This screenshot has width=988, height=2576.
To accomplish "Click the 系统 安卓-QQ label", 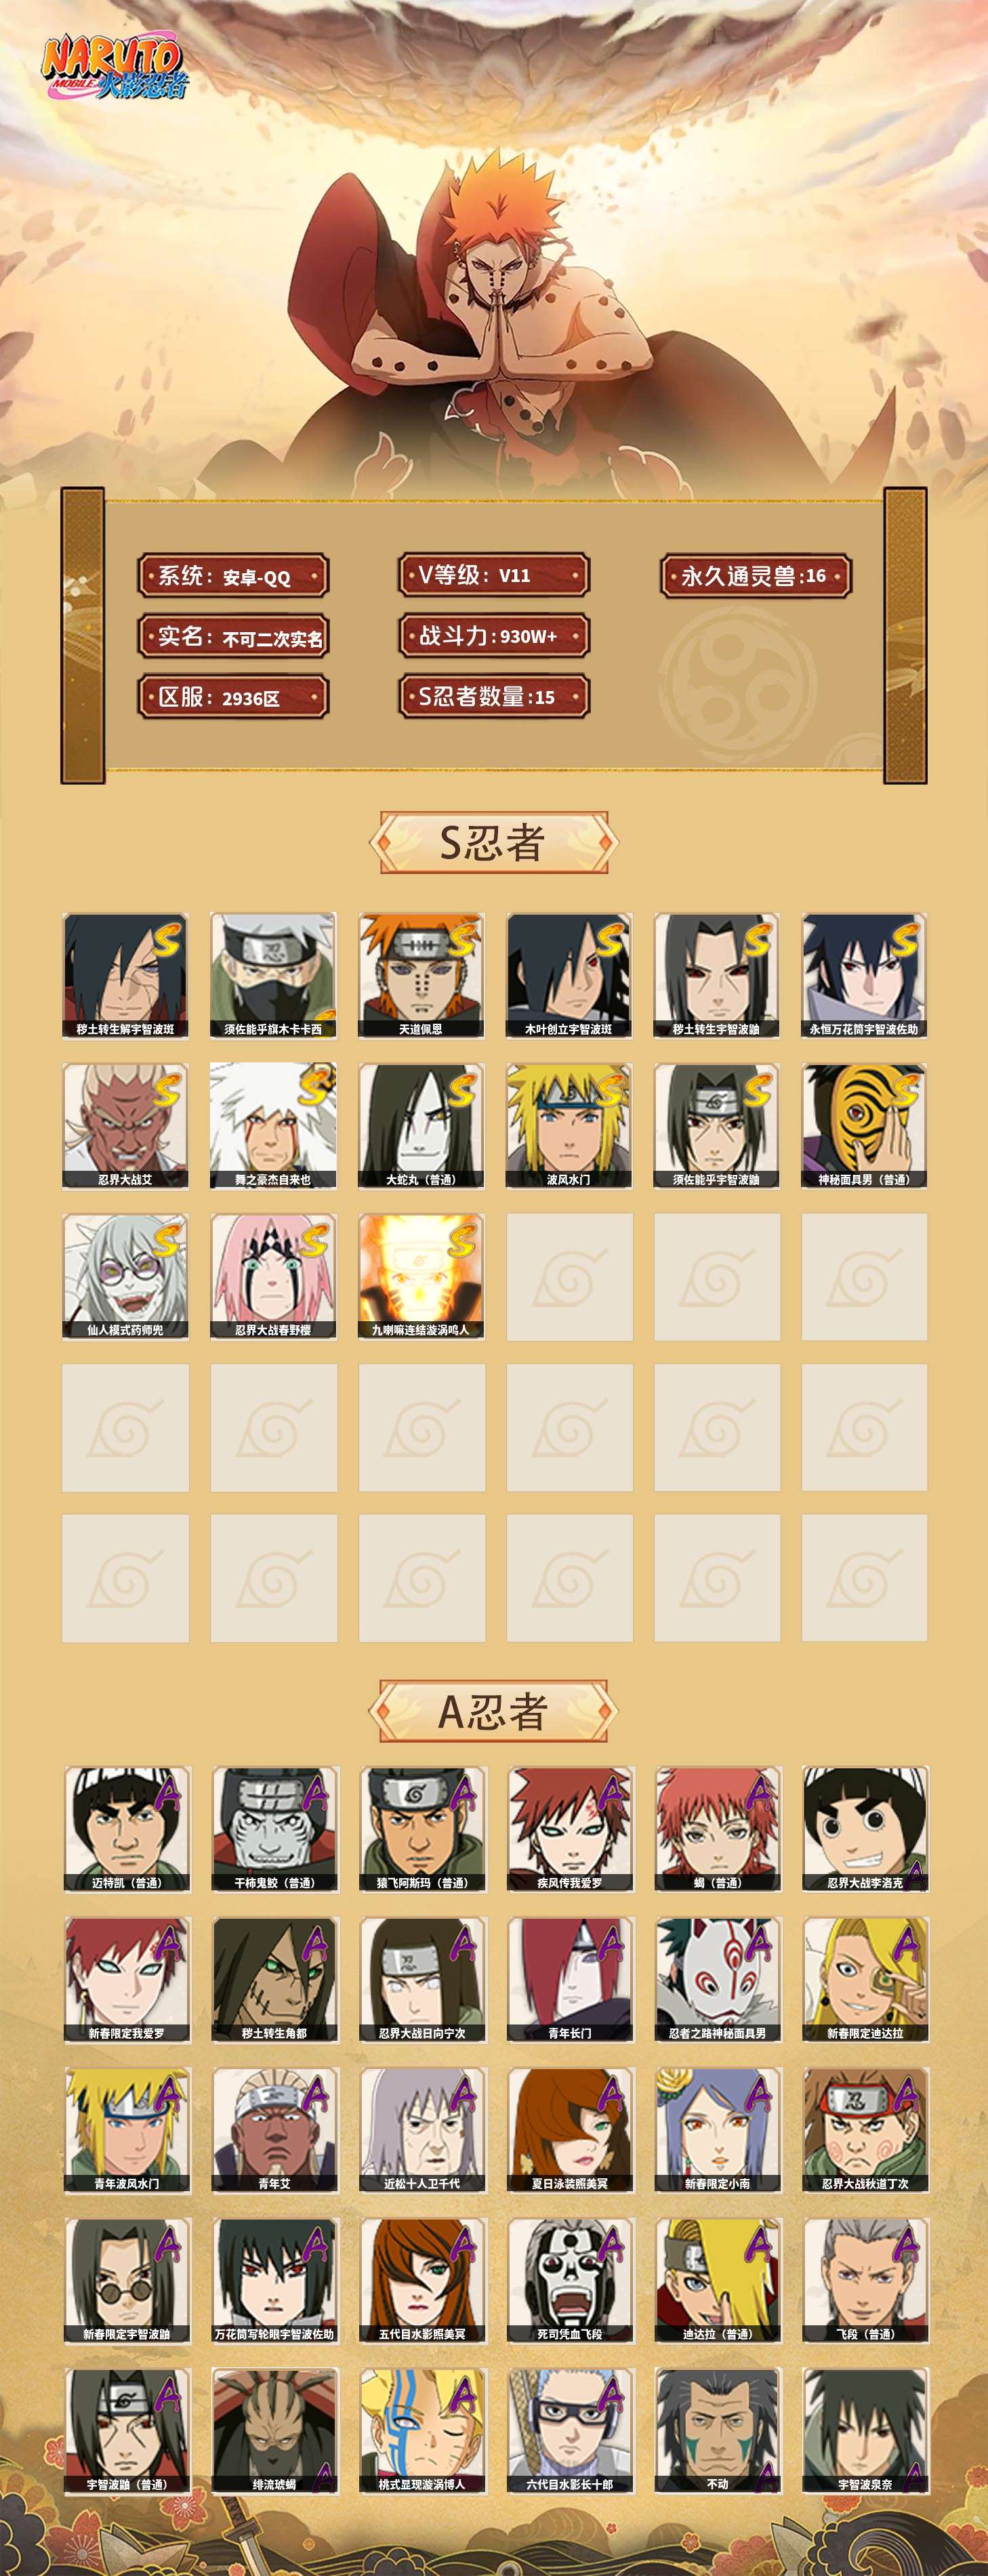I will [233, 576].
